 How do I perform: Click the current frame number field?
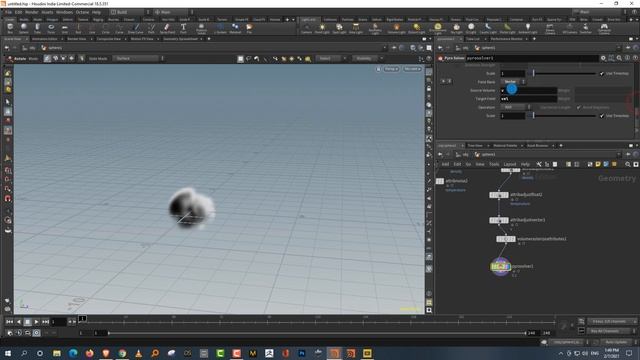point(58,322)
